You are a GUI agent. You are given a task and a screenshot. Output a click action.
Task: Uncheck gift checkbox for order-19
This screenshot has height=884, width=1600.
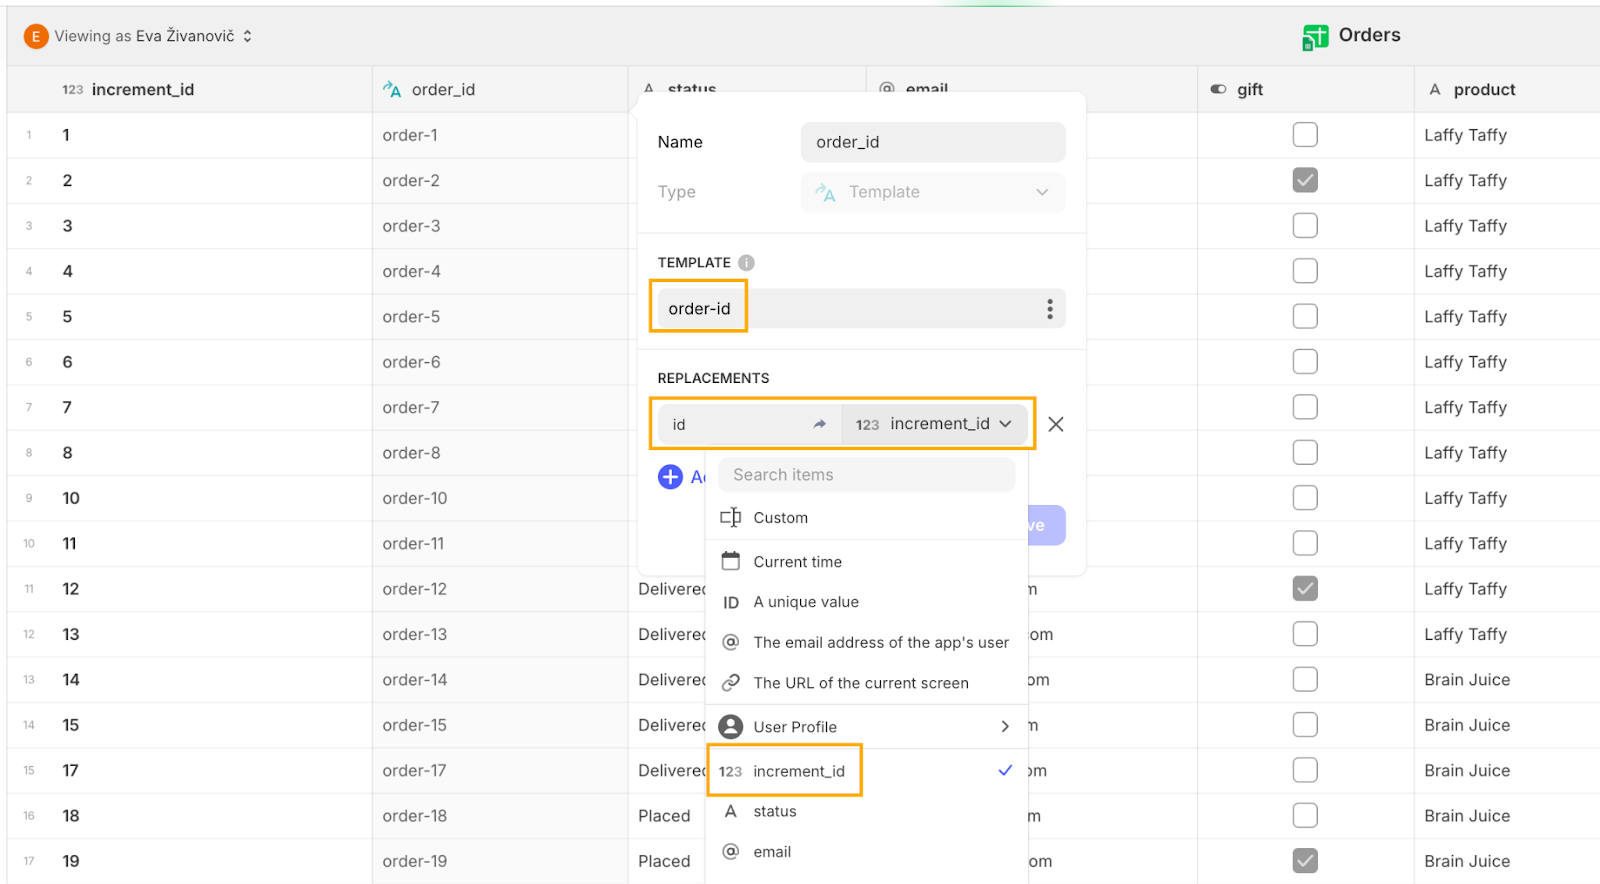[x=1305, y=860]
